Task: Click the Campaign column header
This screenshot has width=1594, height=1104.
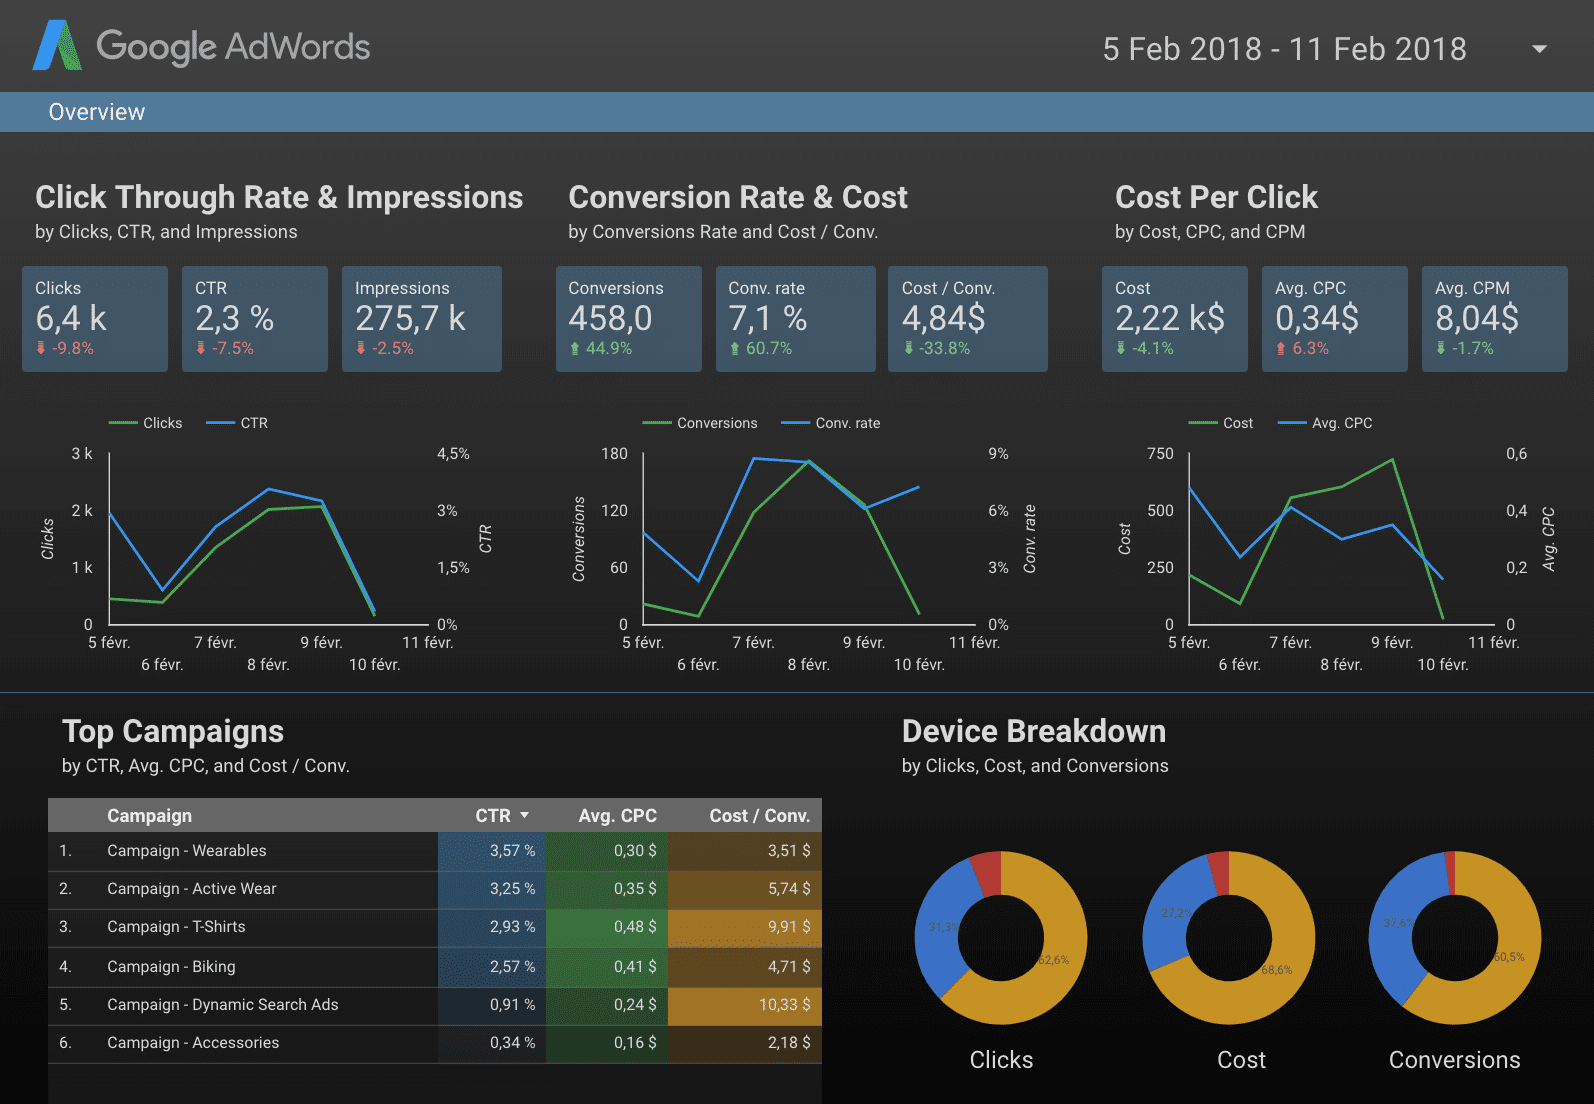Action: pyautogui.click(x=149, y=816)
